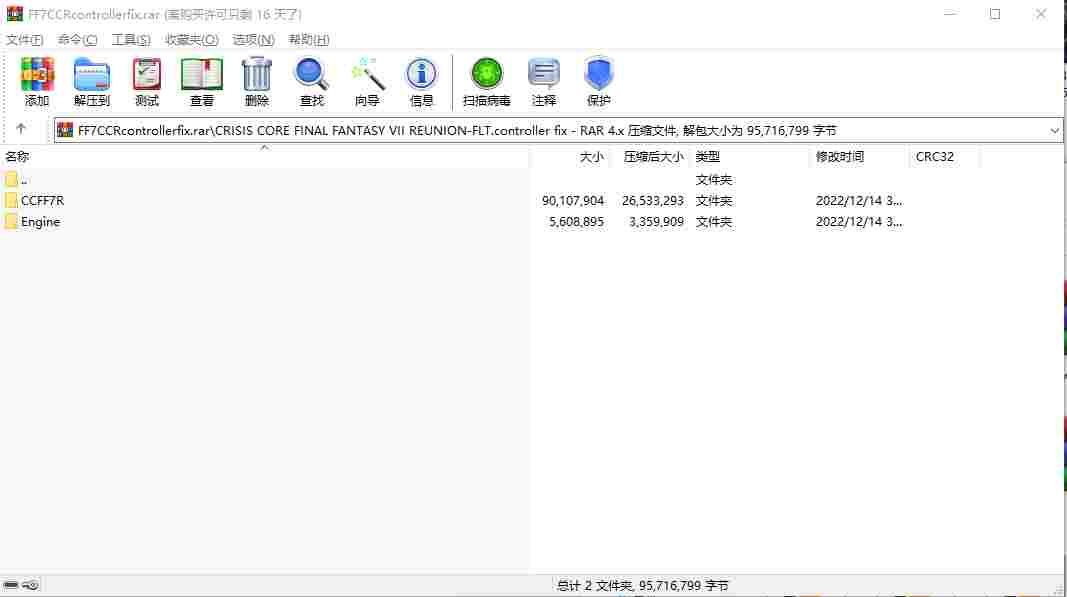Open the 工具(S) menu

[131, 39]
